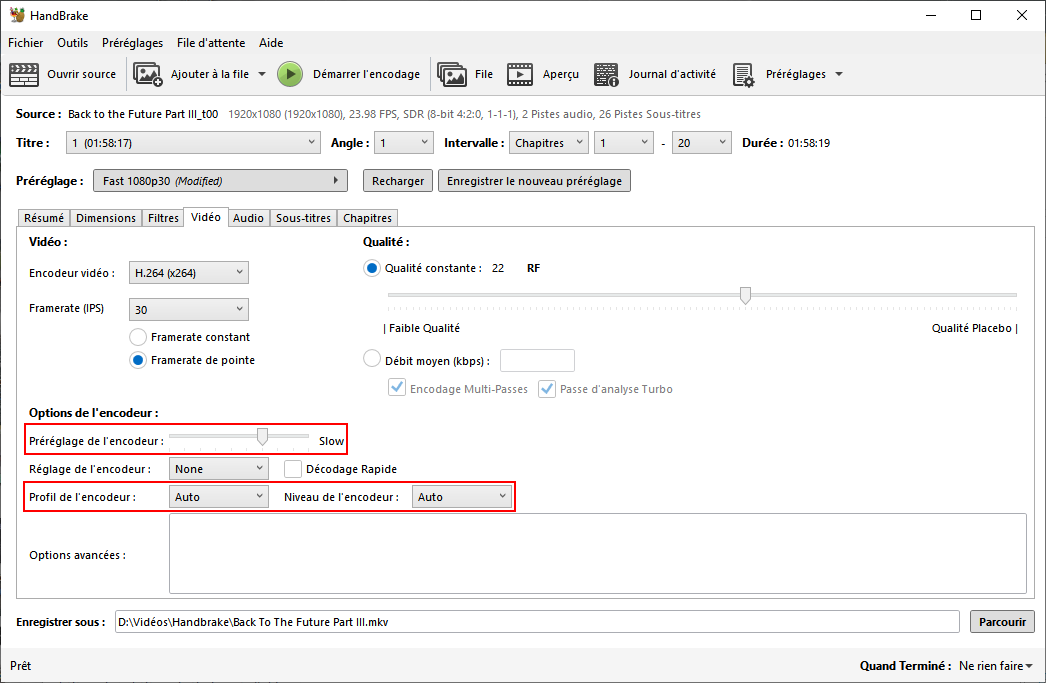Image resolution: width=1046 pixels, height=683 pixels.
Task: Open the File queue icon
Action: coord(452,74)
